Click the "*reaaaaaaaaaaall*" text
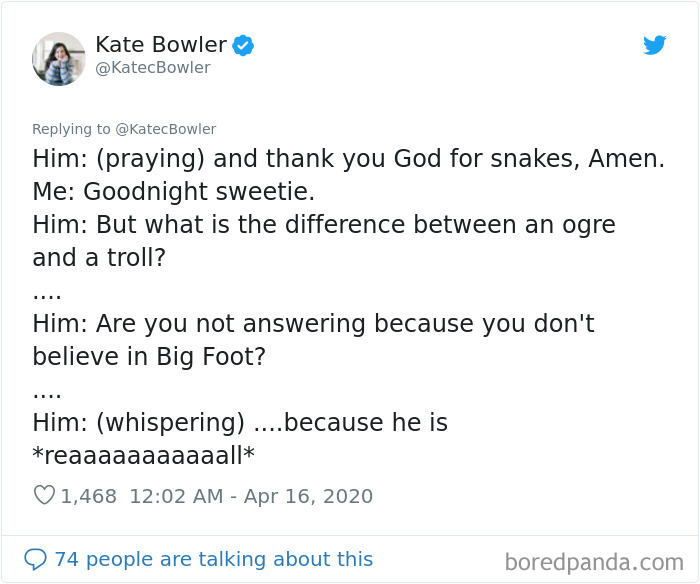700x584 pixels. (144, 456)
